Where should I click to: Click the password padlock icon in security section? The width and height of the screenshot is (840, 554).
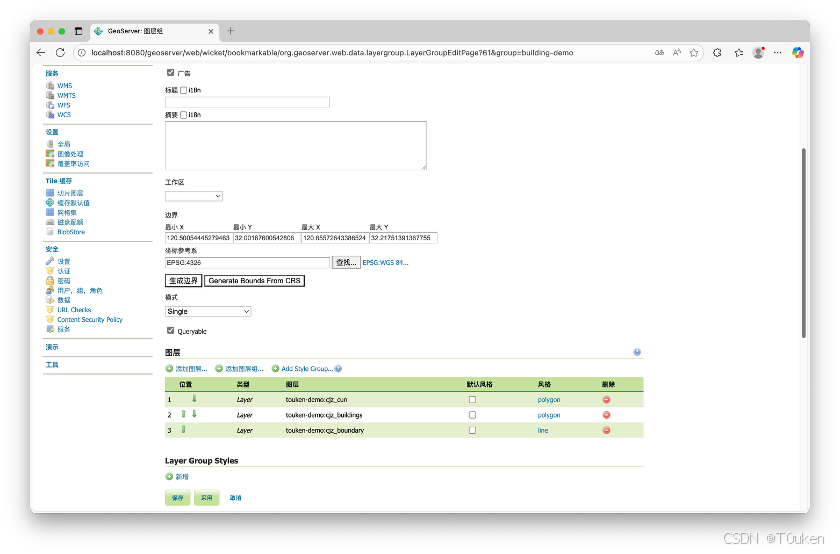coord(50,281)
